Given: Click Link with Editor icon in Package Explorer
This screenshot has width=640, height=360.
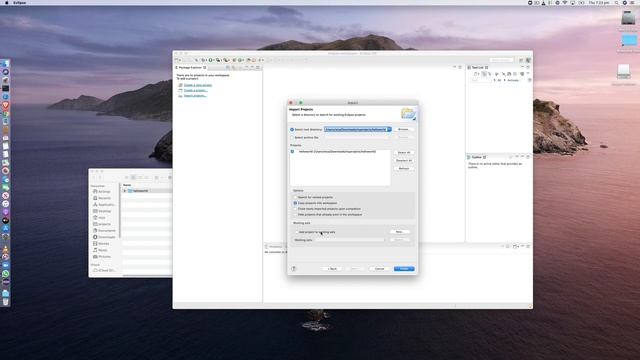Looking at the screenshot, I should pos(233,67).
